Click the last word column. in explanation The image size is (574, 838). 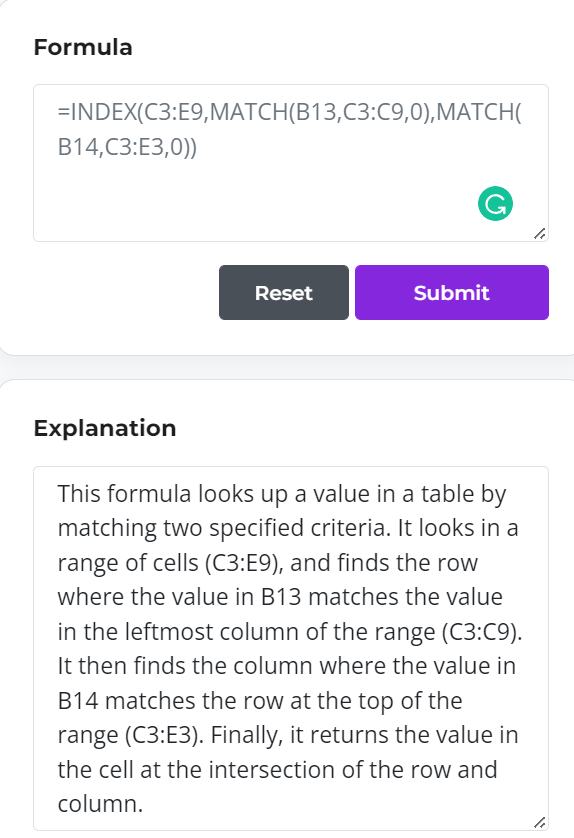pyautogui.click(x=100, y=804)
